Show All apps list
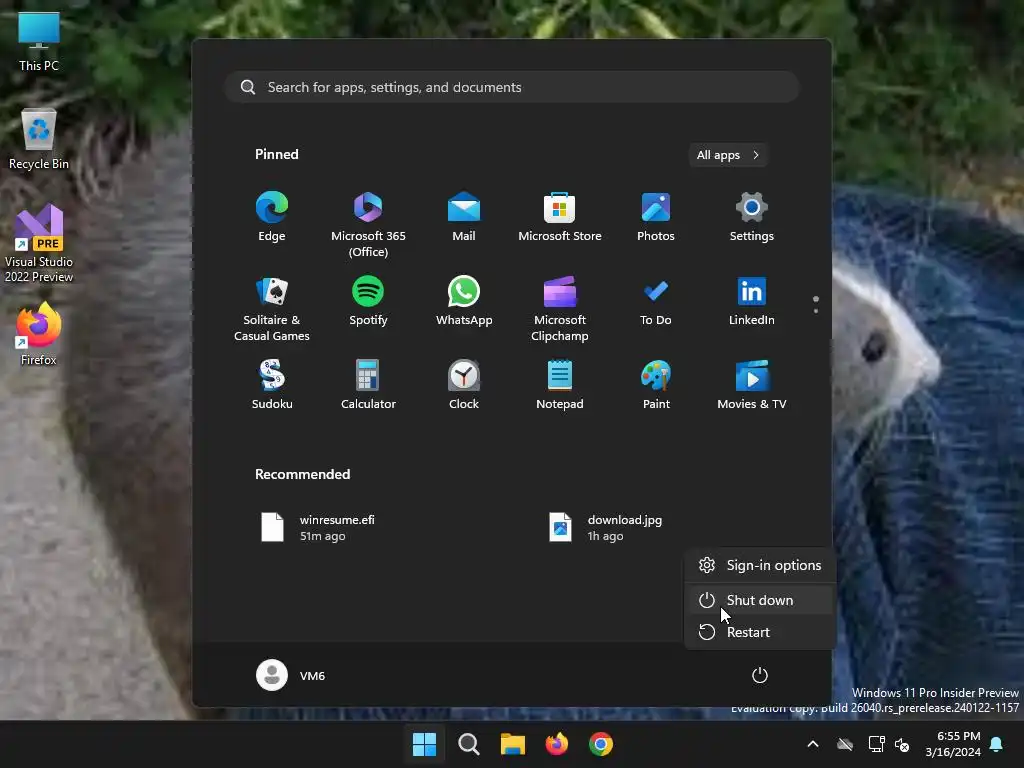Image resolution: width=1024 pixels, height=768 pixels. 728,155
